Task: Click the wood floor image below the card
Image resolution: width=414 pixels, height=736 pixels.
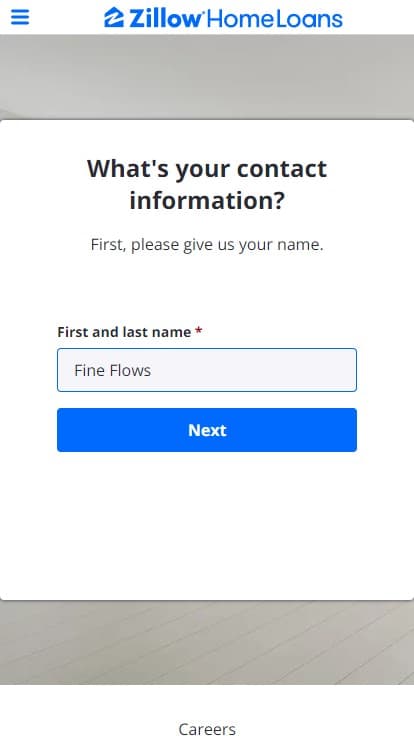Action: [207, 642]
